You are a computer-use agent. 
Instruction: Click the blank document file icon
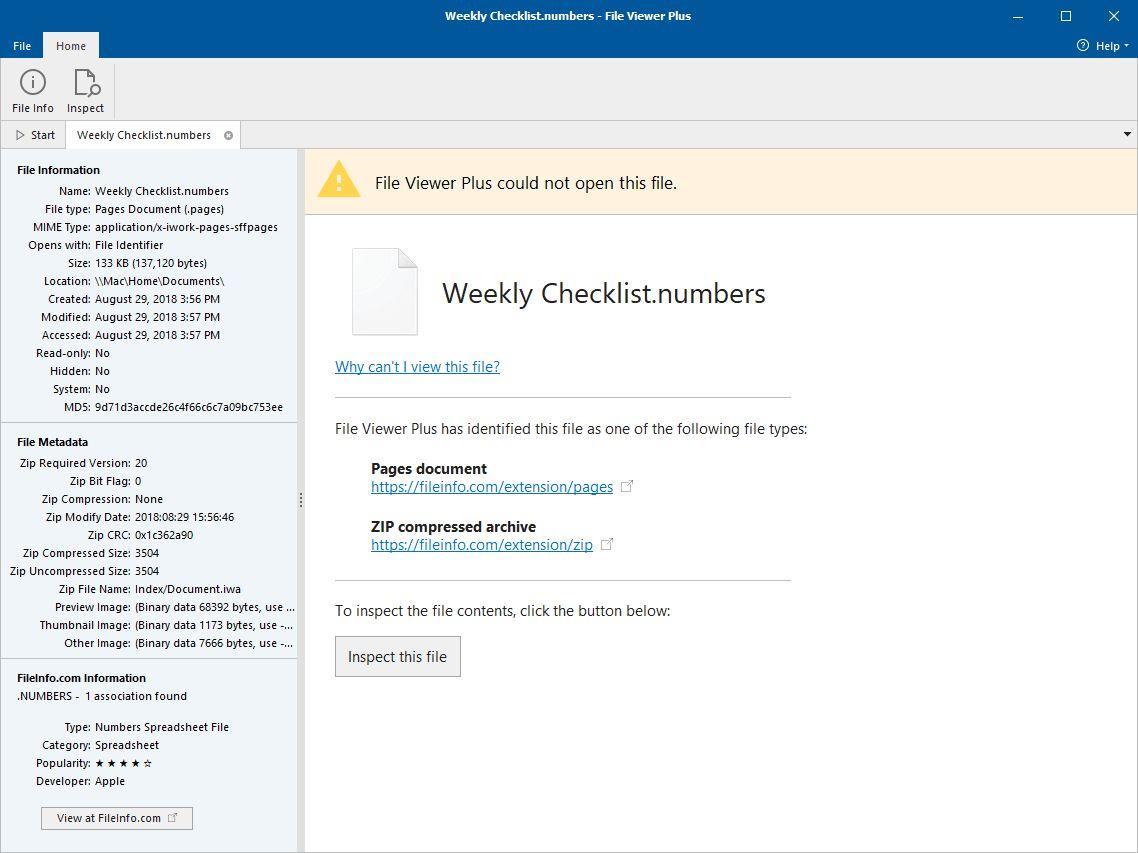385,292
